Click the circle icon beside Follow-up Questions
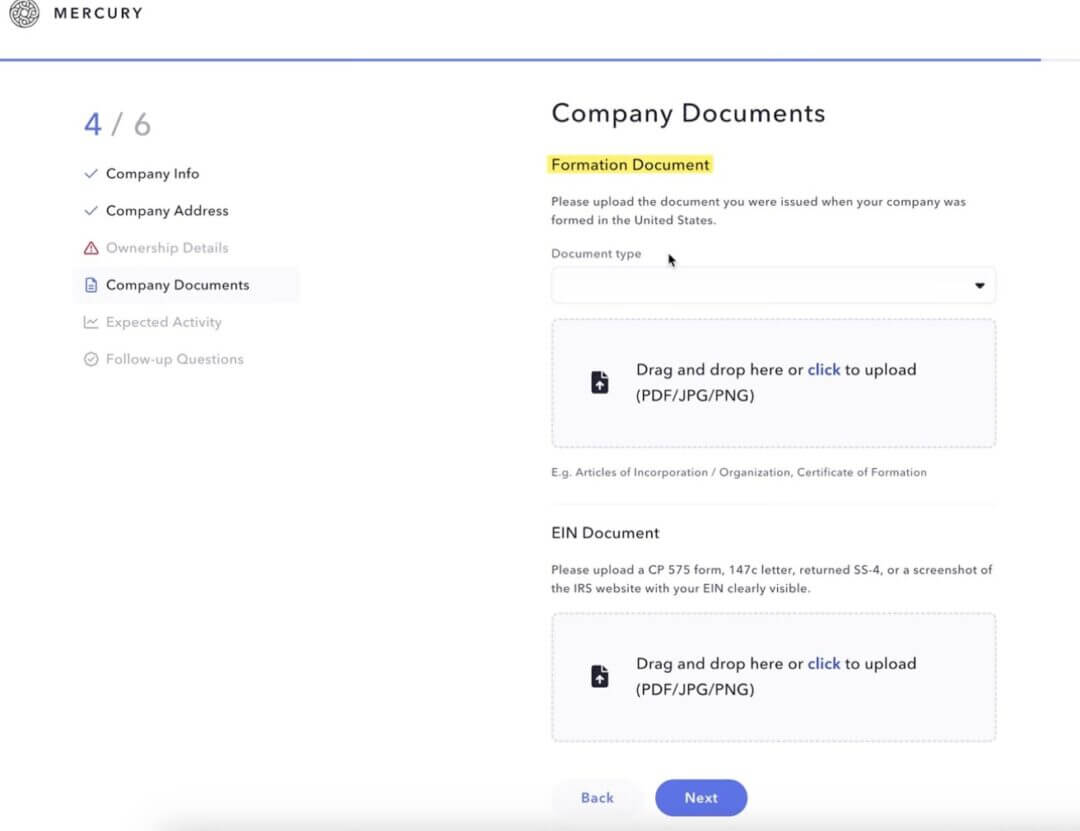The height and width of the screenshot is (831, 1080). [90, 359]
